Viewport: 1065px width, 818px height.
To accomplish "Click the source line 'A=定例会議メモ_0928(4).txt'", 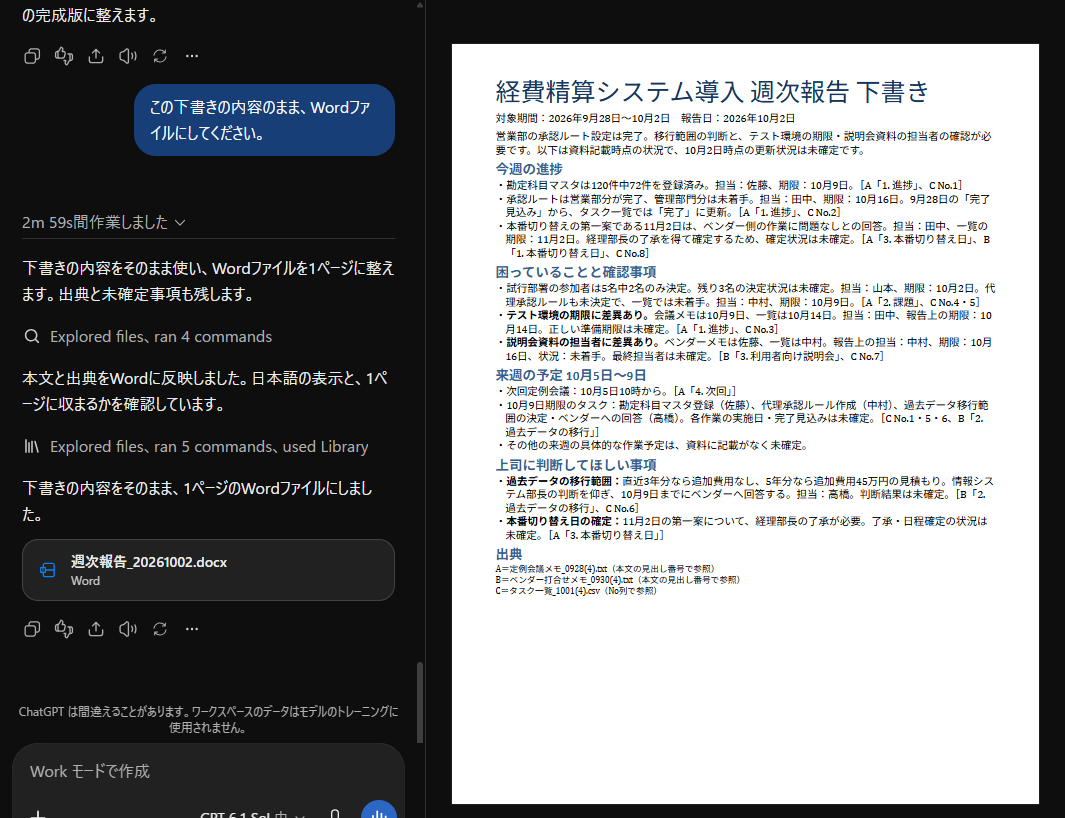I will [x=551, y=569].
